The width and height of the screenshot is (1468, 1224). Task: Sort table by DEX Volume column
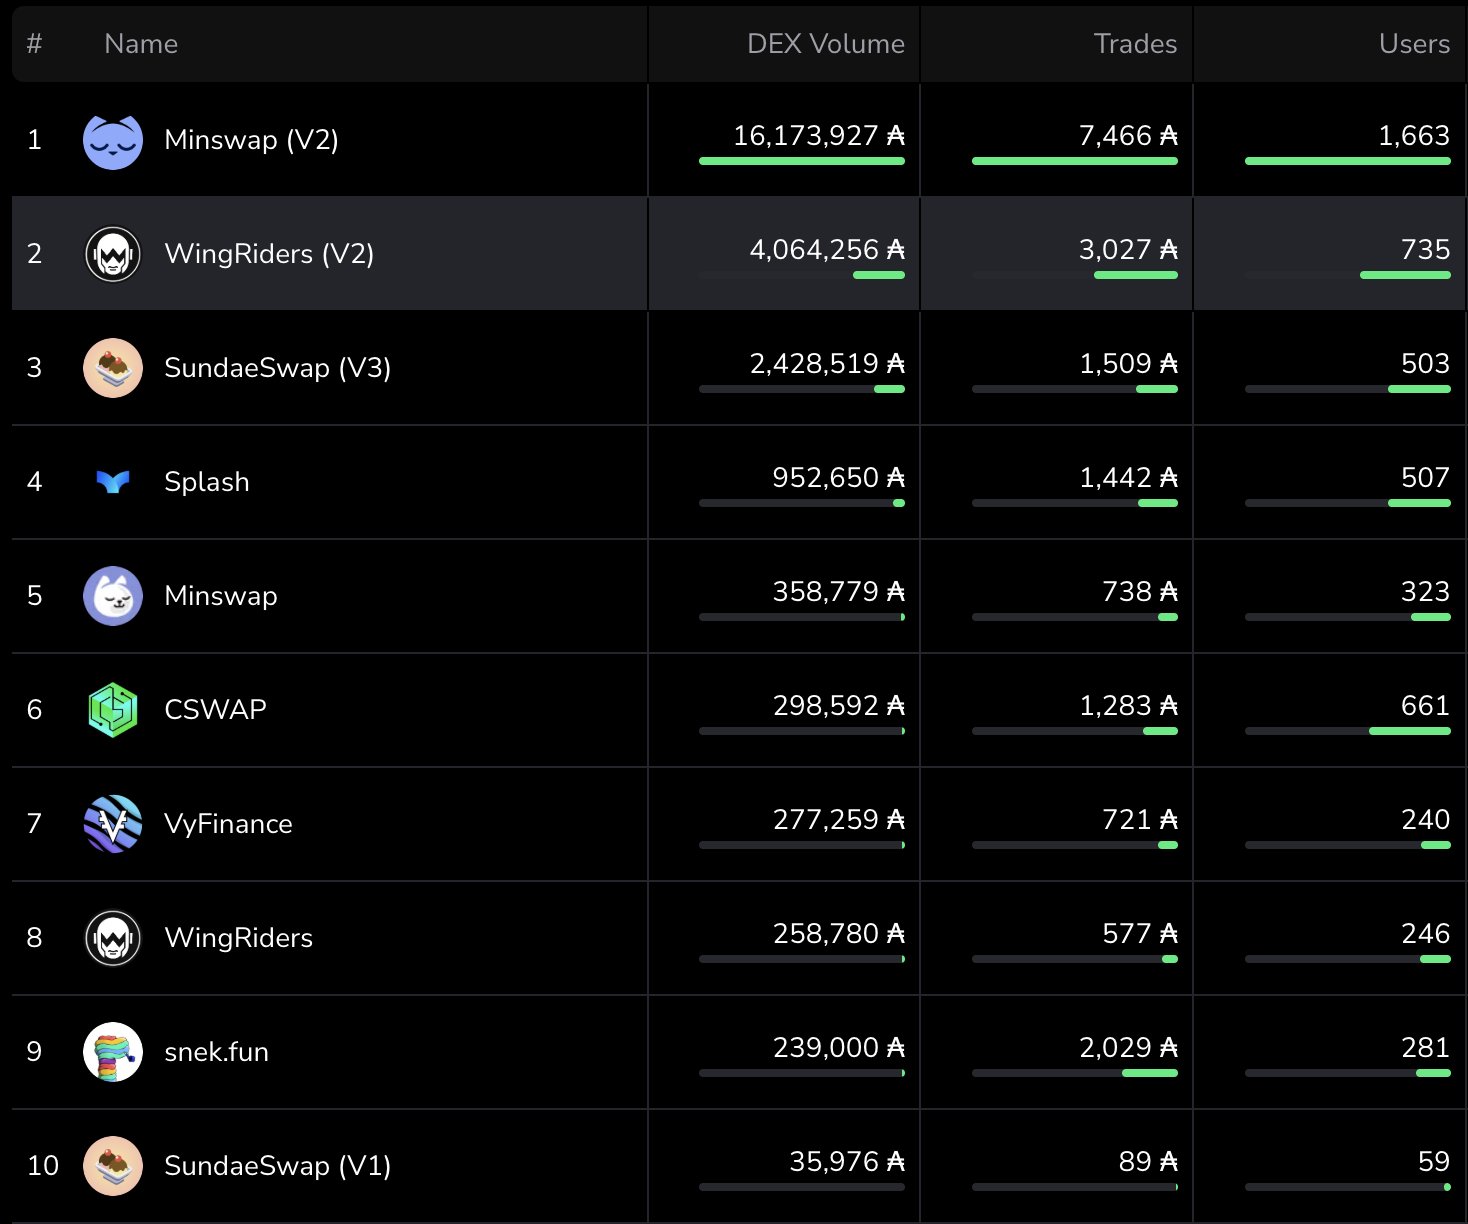[x=825, y=44]
